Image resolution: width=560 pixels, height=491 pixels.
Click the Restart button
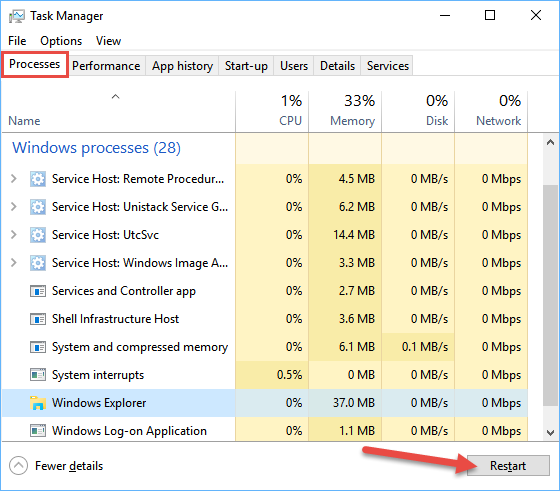pyautogui.click(x=508, y=466)
